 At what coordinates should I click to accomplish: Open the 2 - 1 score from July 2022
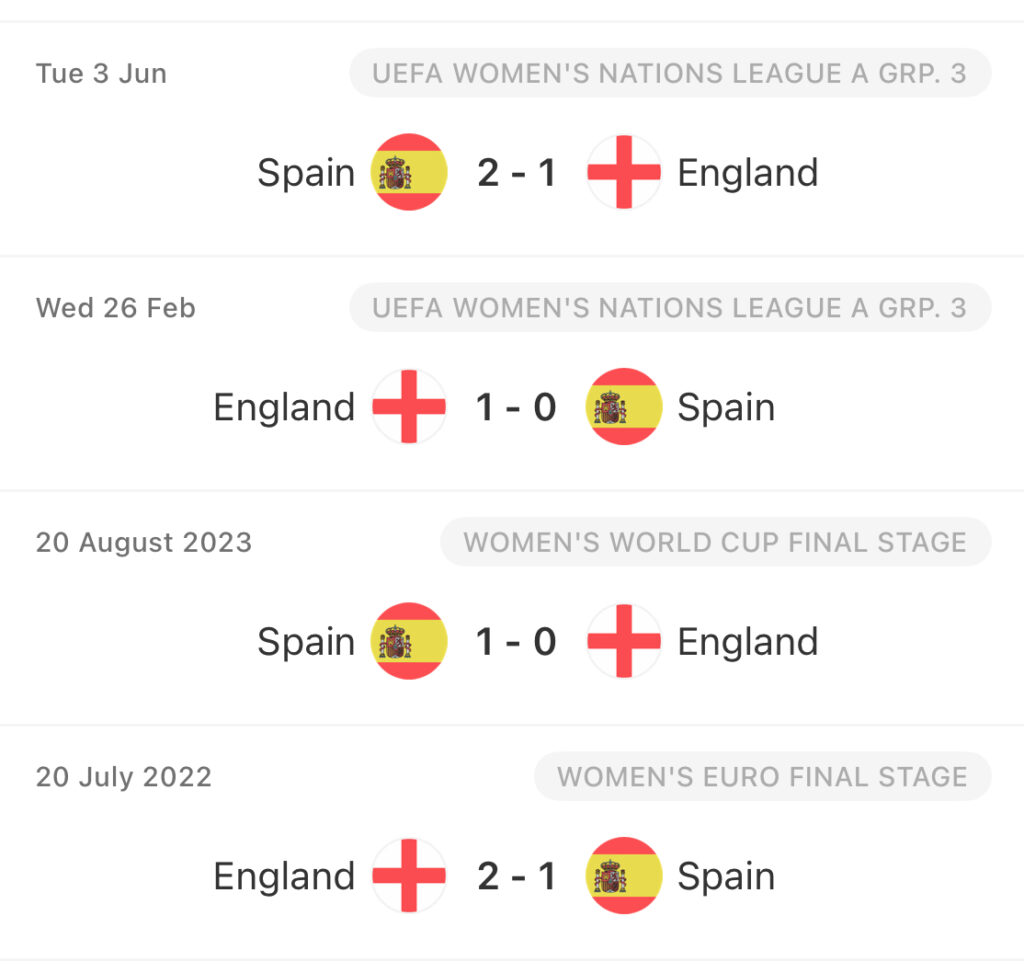pyautogui.click(x=517, y=876)
